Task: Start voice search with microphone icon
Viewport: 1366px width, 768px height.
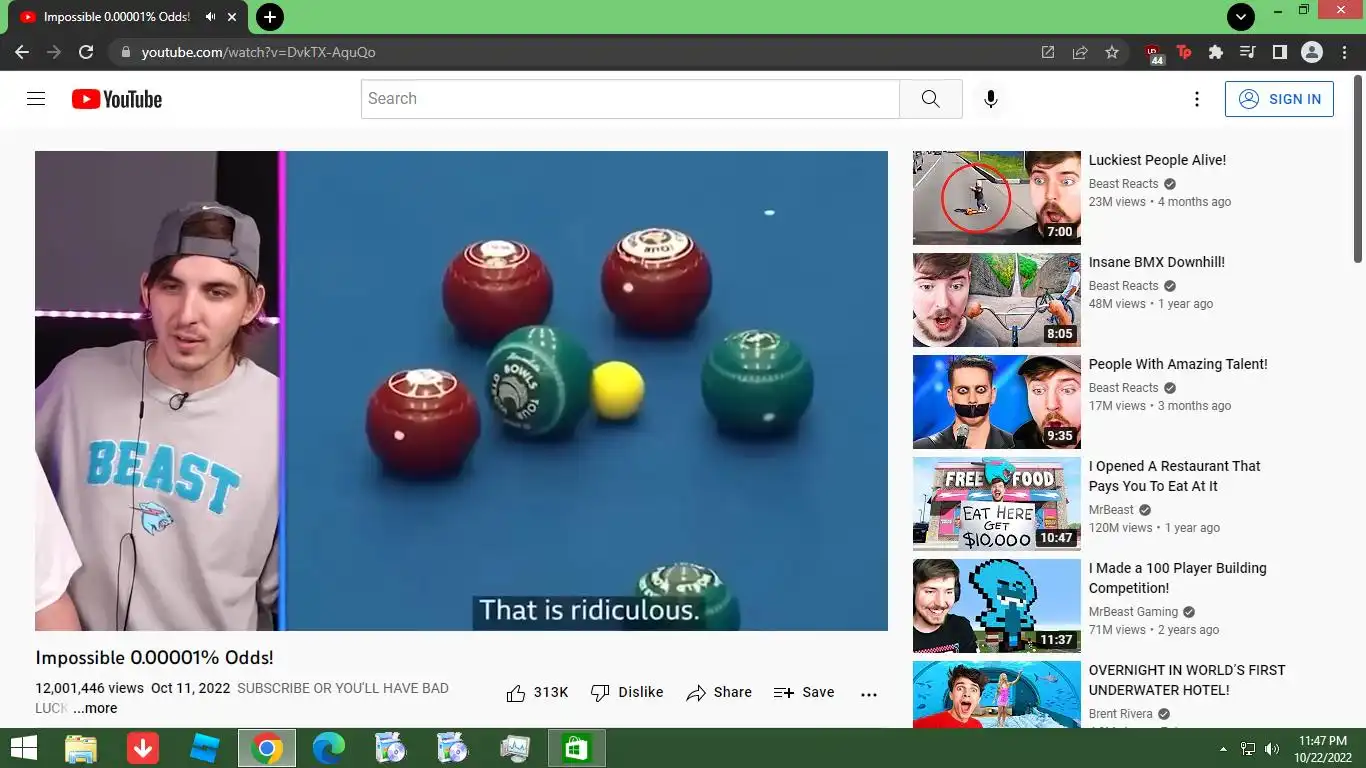Action: click(x=990, y=99)
